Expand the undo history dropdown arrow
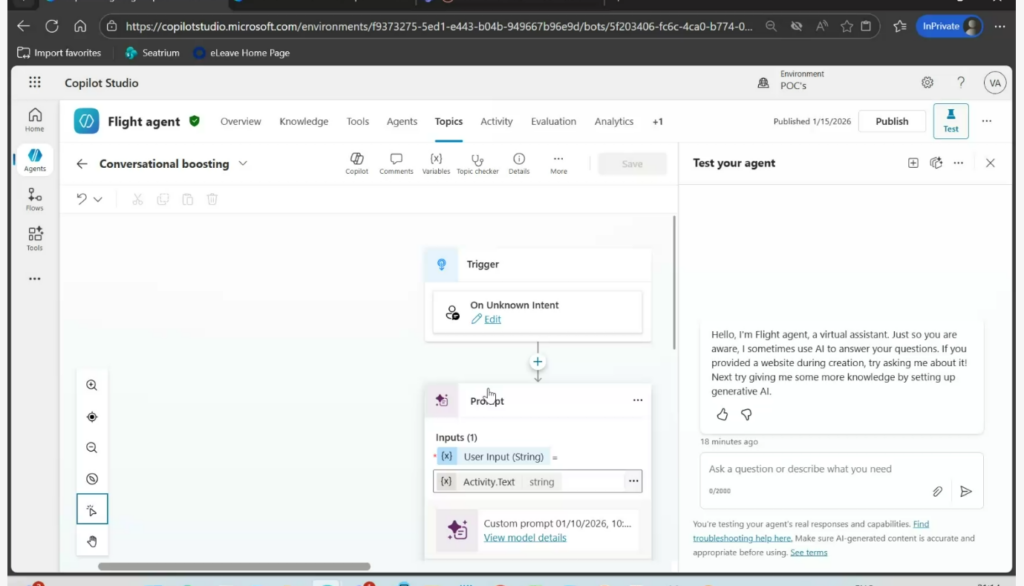This screenshot has width=1024, height=586. tap(98, 200)
